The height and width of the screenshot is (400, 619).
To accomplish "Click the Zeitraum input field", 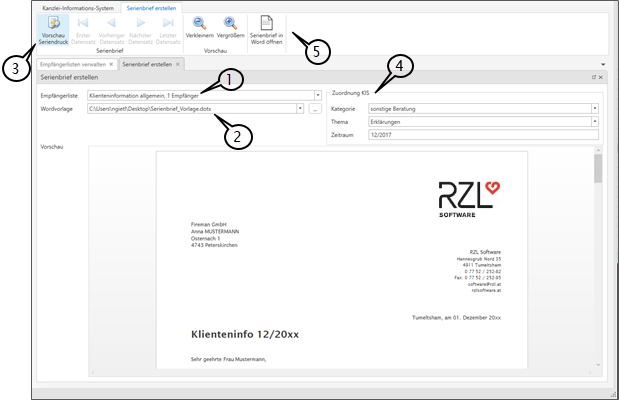I will click(480, 134).
